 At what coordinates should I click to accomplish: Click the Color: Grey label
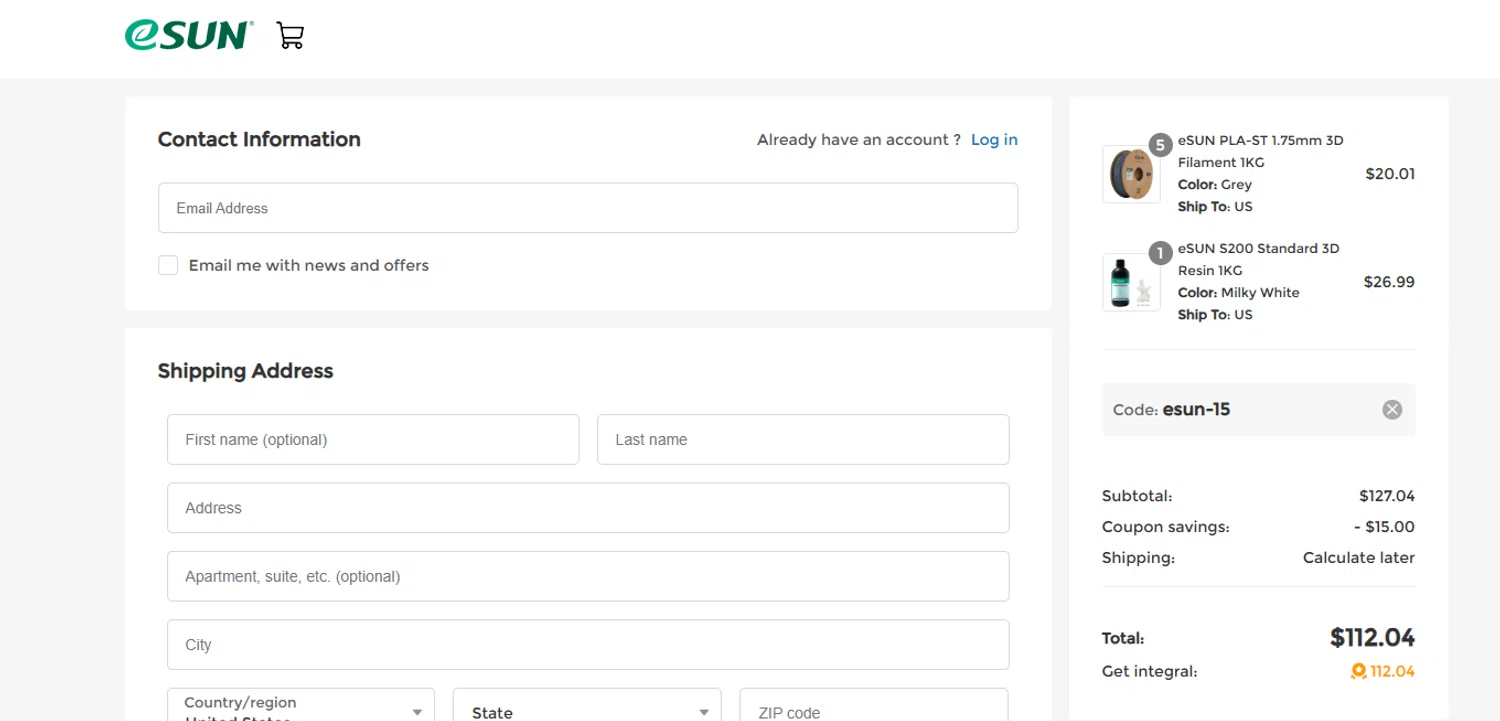[1215, 185]
